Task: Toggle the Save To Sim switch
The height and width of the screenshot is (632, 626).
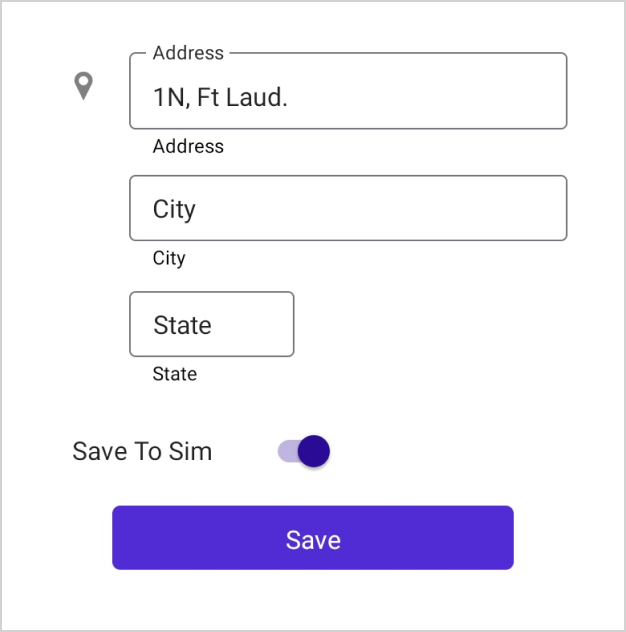Action: (x=304, y=452)
